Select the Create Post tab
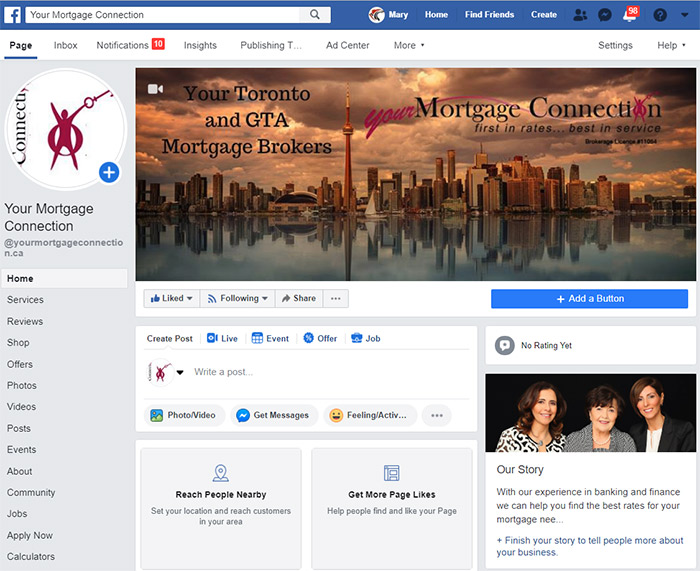 coord(170,338)
